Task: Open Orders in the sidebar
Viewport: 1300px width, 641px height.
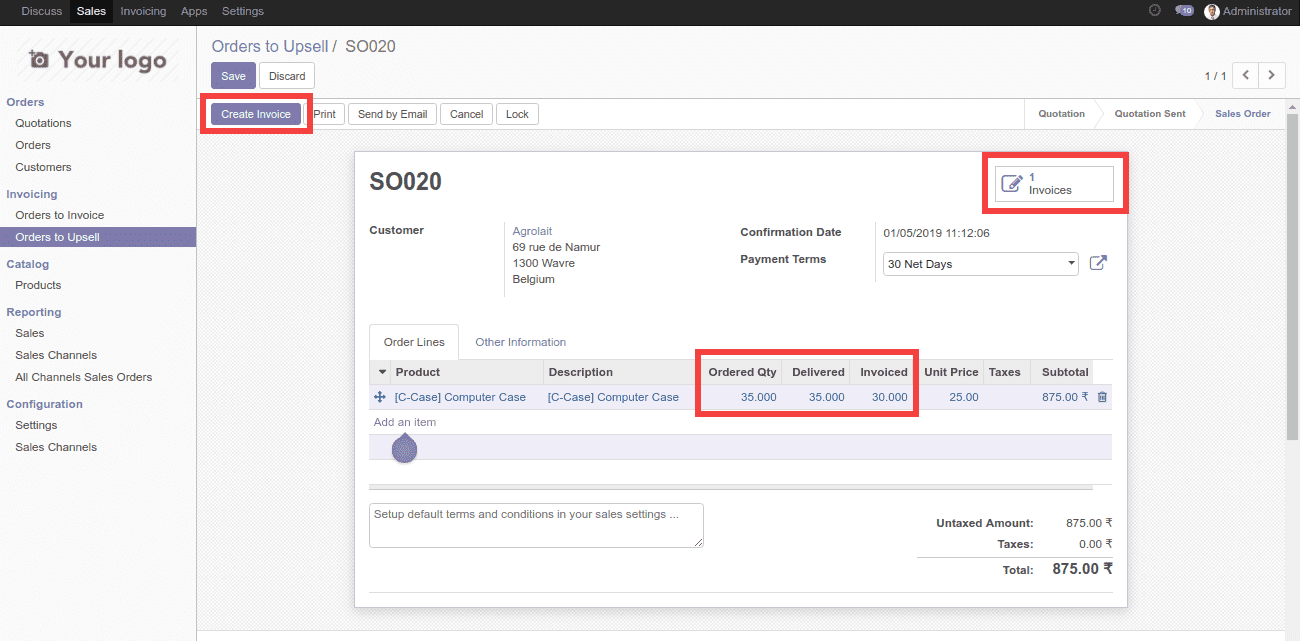Action: (x=33, y=145)
